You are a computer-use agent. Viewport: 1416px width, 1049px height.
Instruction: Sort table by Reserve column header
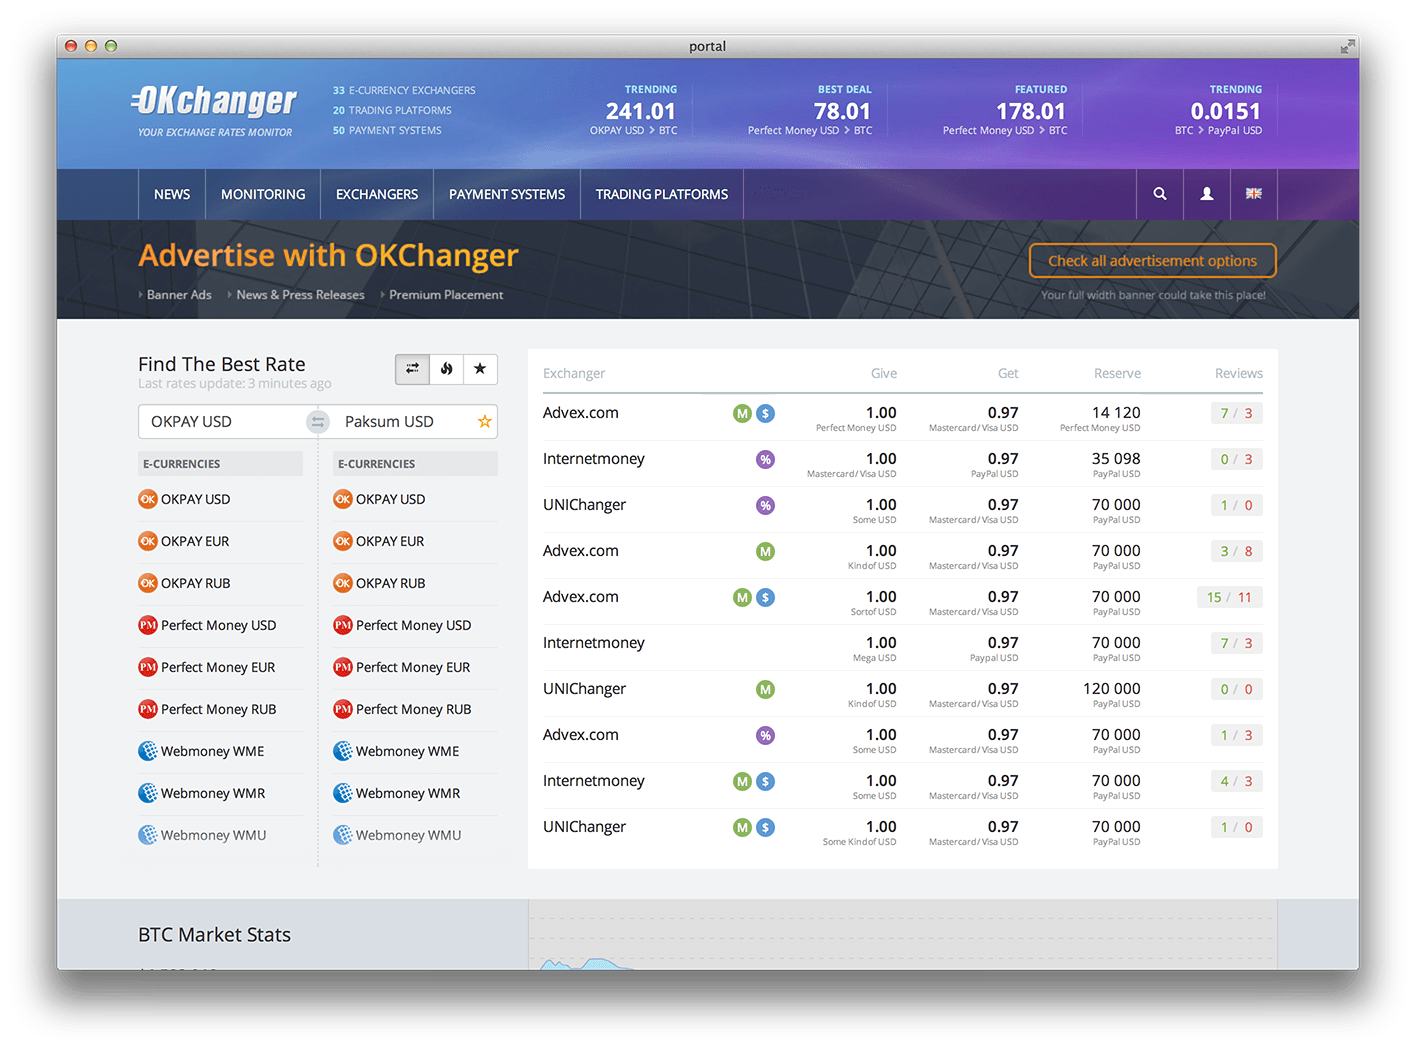pyautogui.click(x=1117, y=373)
